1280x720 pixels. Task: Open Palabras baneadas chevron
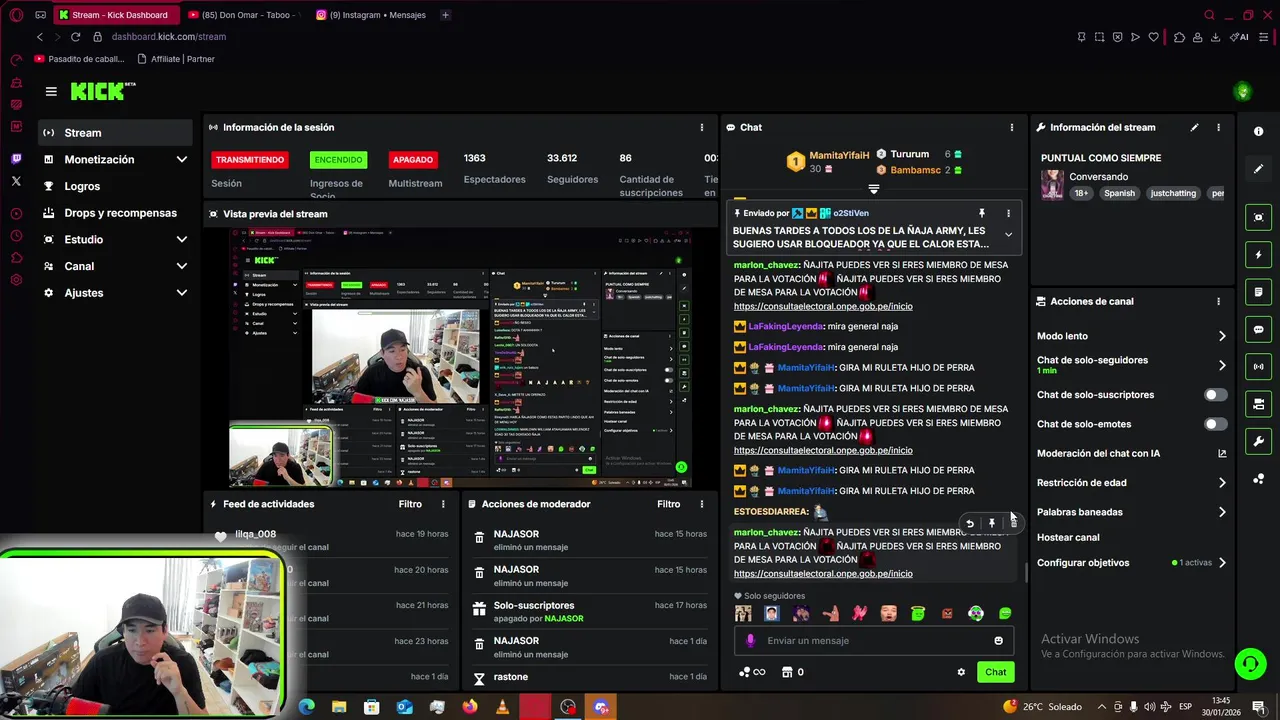(1221, 512)
